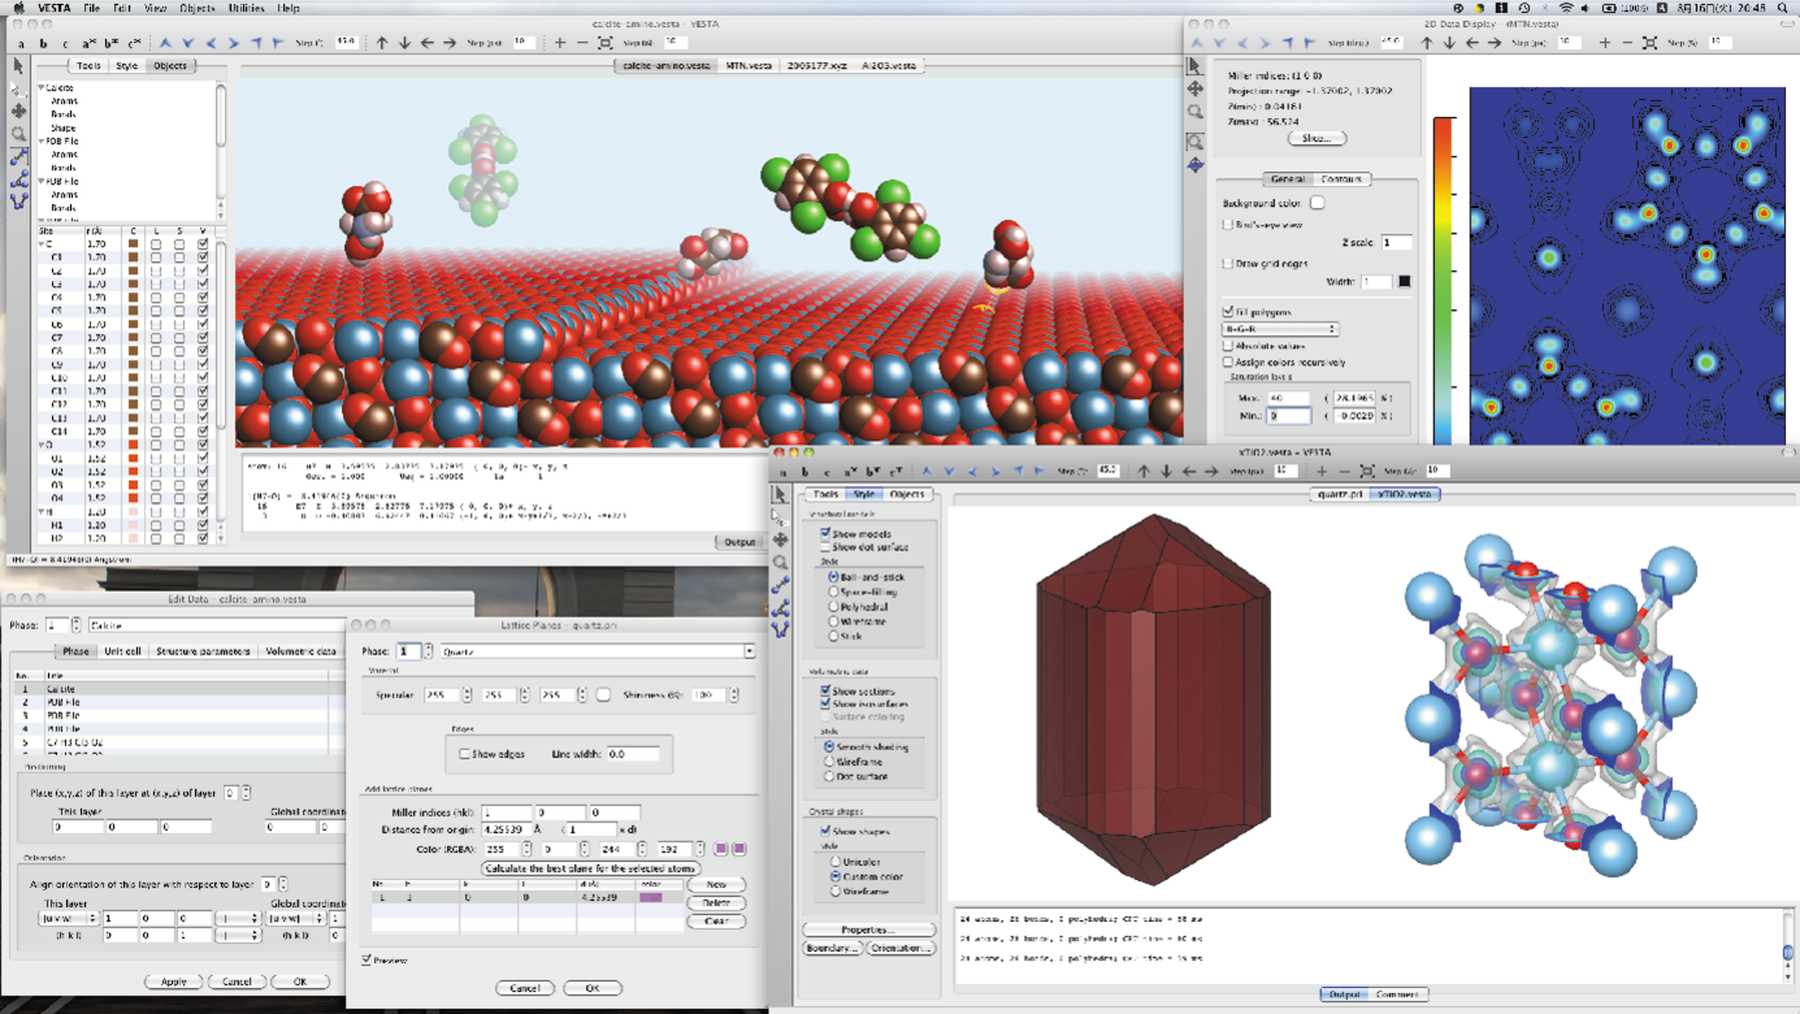Collapse the C site group in atom list
Image resolution: width=1800 pixels, height=1014 pixels.
[x=41, y=243]
